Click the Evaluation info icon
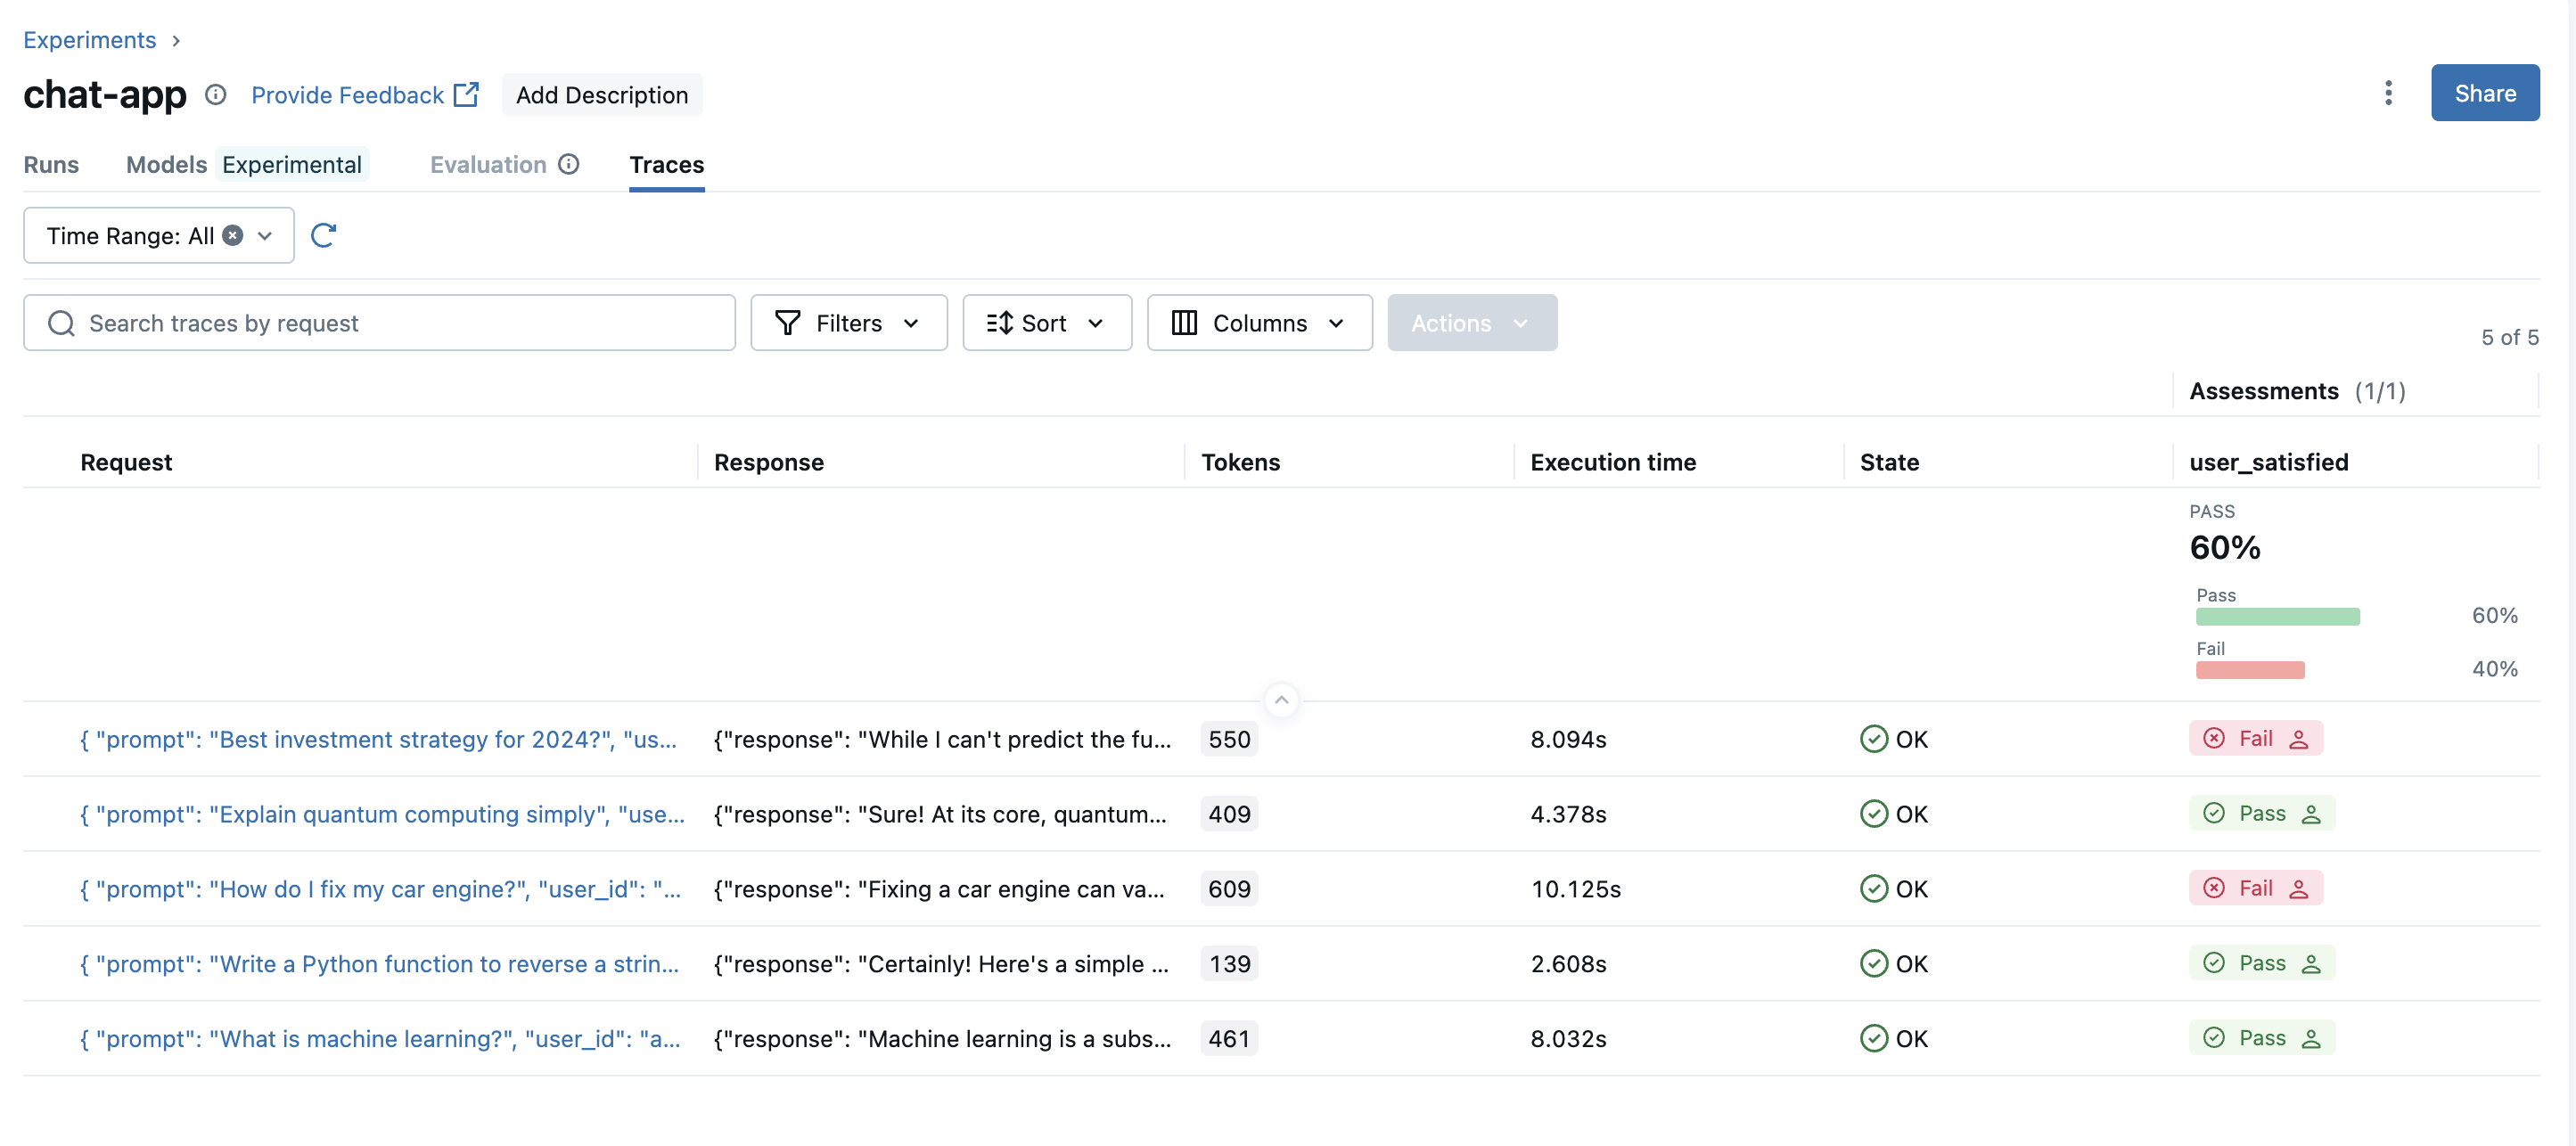Viewport: 2576px width, 1146px height. pyautogui.click(x=568, y=164)
